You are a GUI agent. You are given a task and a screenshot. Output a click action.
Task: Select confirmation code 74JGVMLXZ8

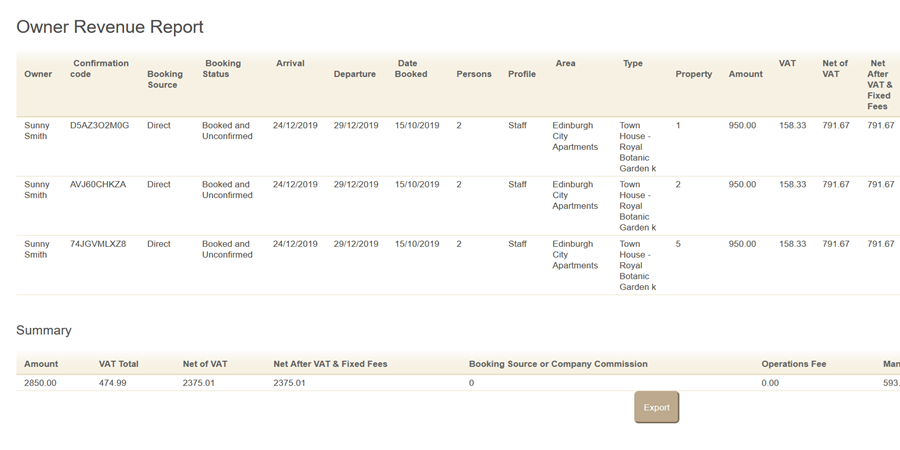(98, 244)
